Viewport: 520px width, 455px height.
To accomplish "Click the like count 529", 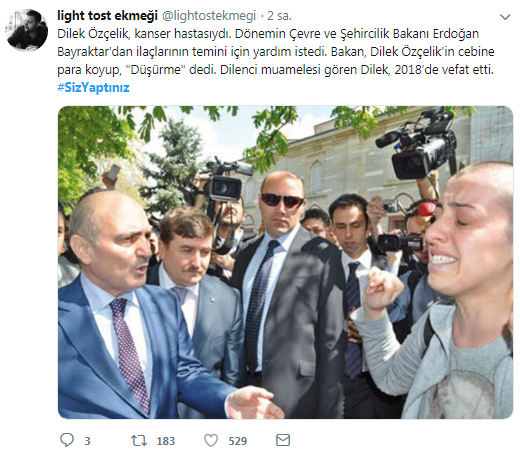I will coord(238,441).
